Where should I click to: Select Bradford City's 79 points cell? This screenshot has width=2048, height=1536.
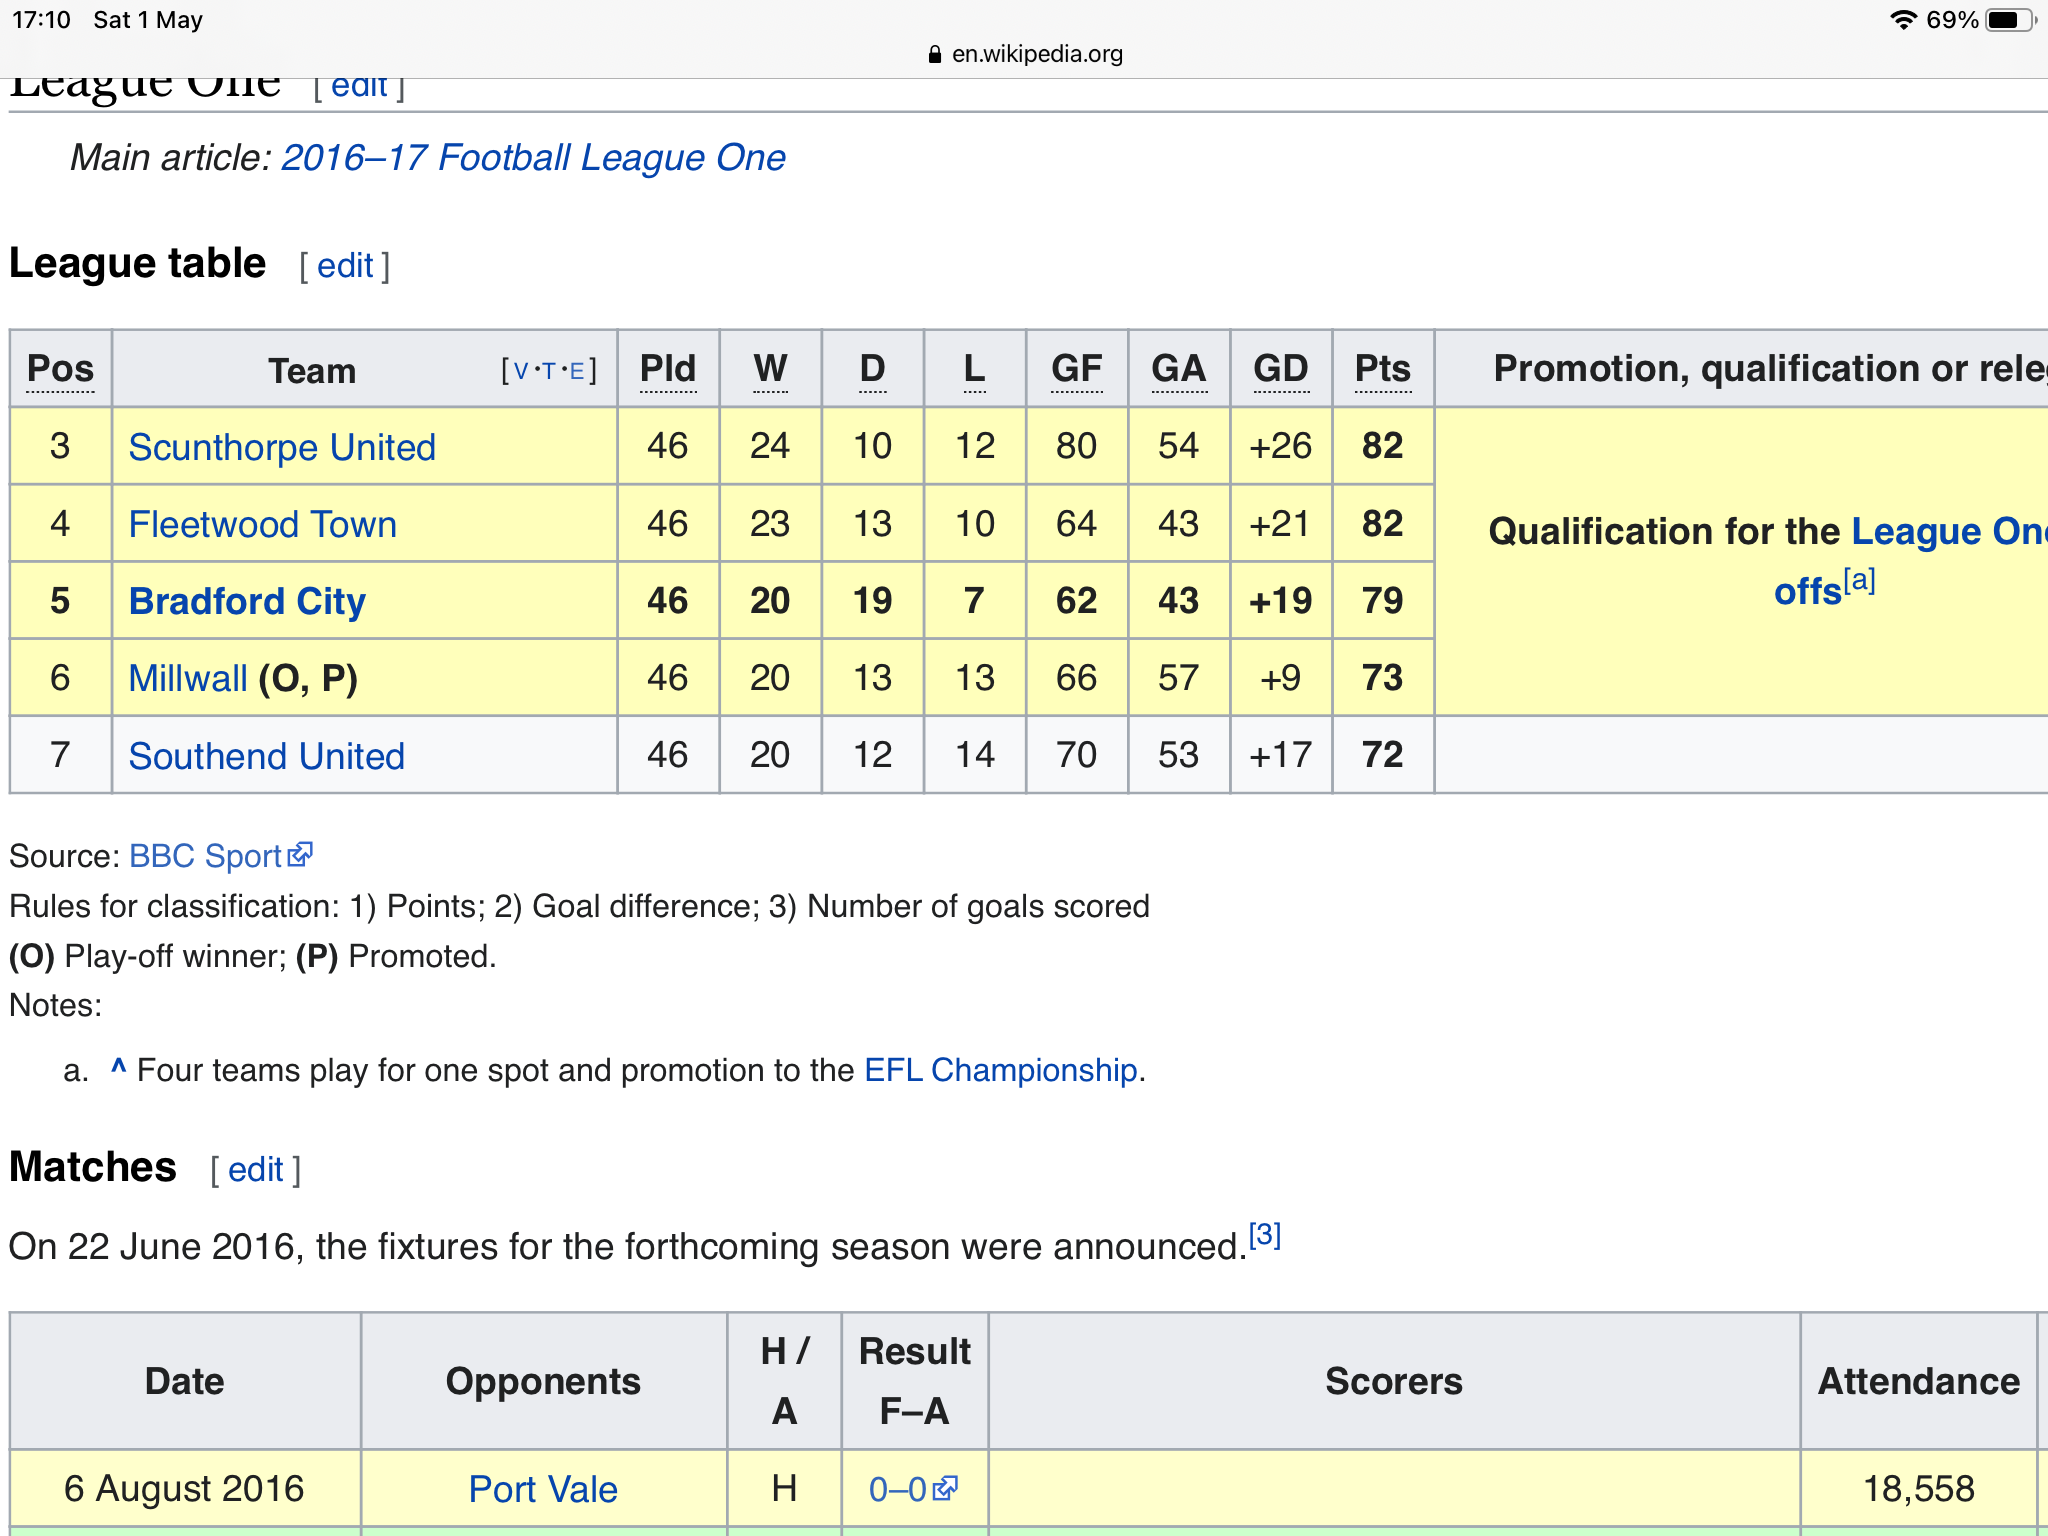1383,601
